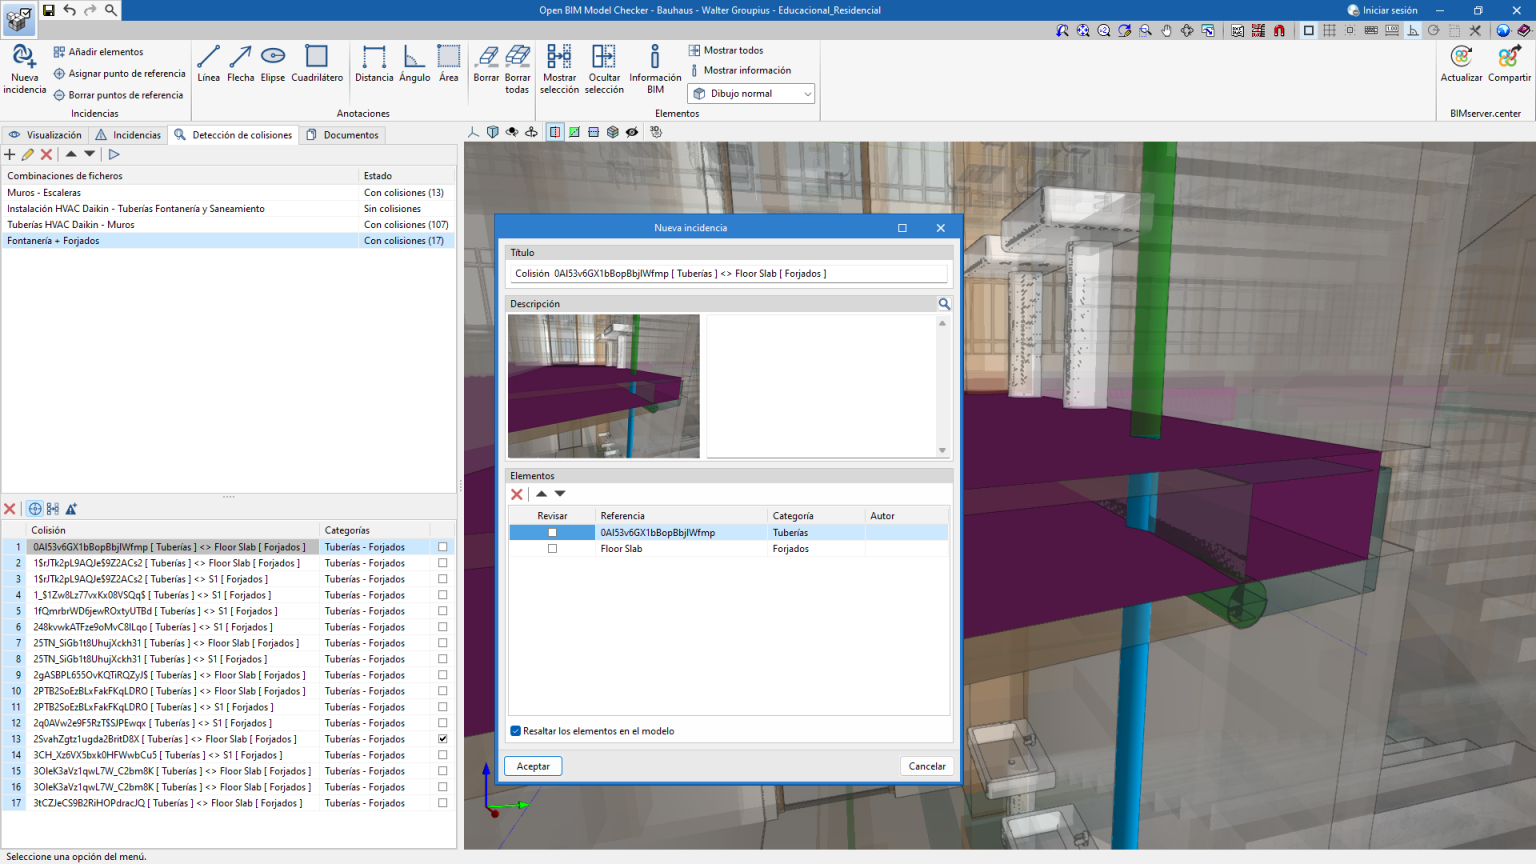Click the collision preview thumbnail in Descripción
Viewport: 1536px width, 864px height.
point(604,386)
